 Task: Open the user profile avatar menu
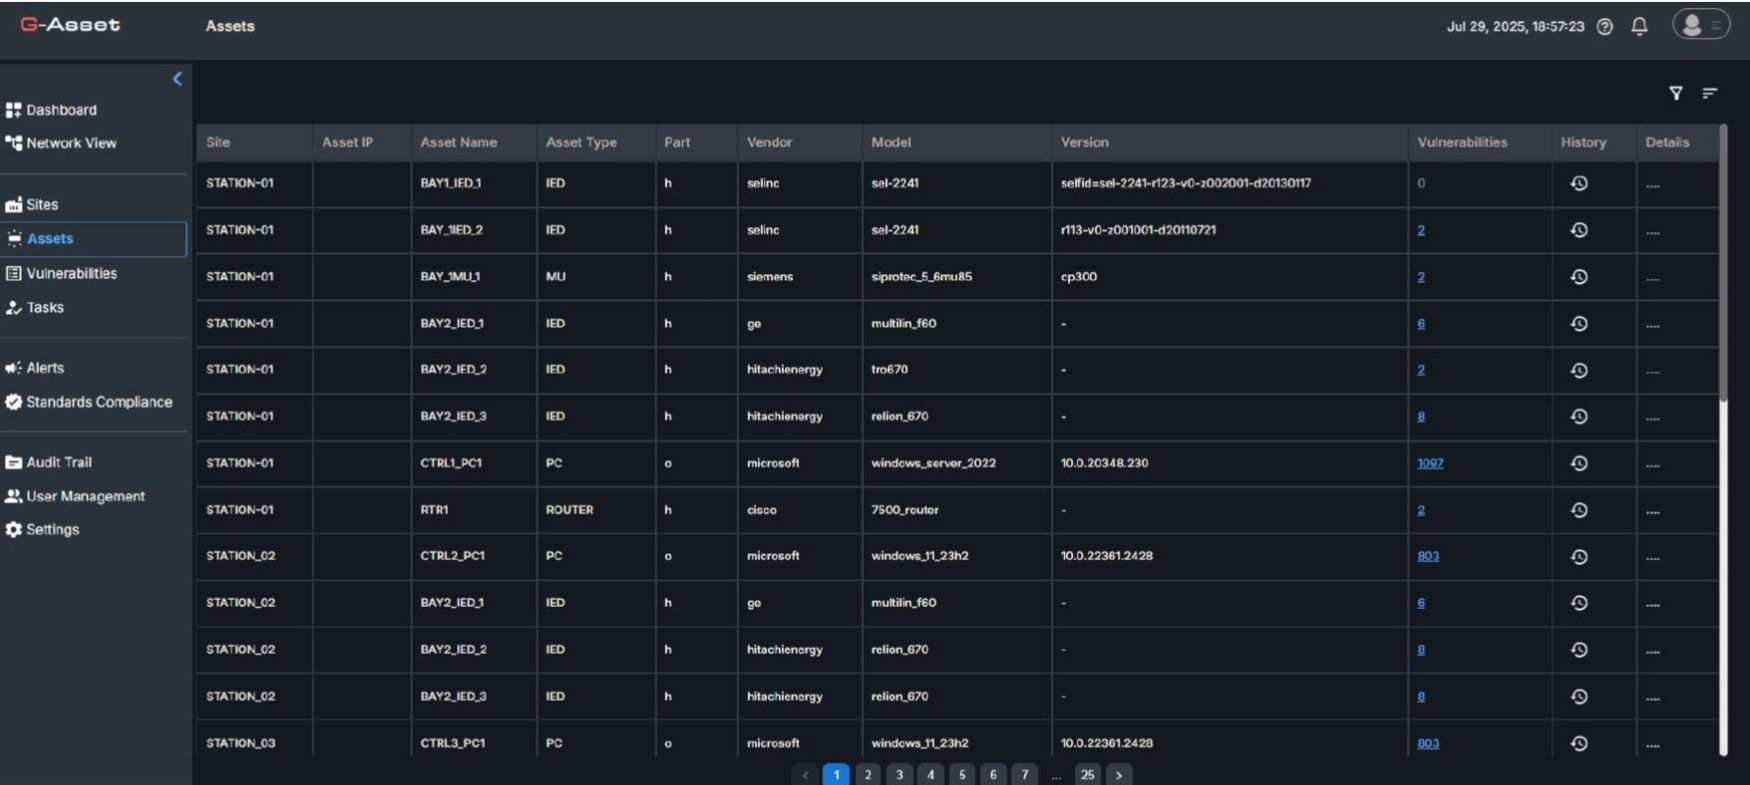point(1701,25)
